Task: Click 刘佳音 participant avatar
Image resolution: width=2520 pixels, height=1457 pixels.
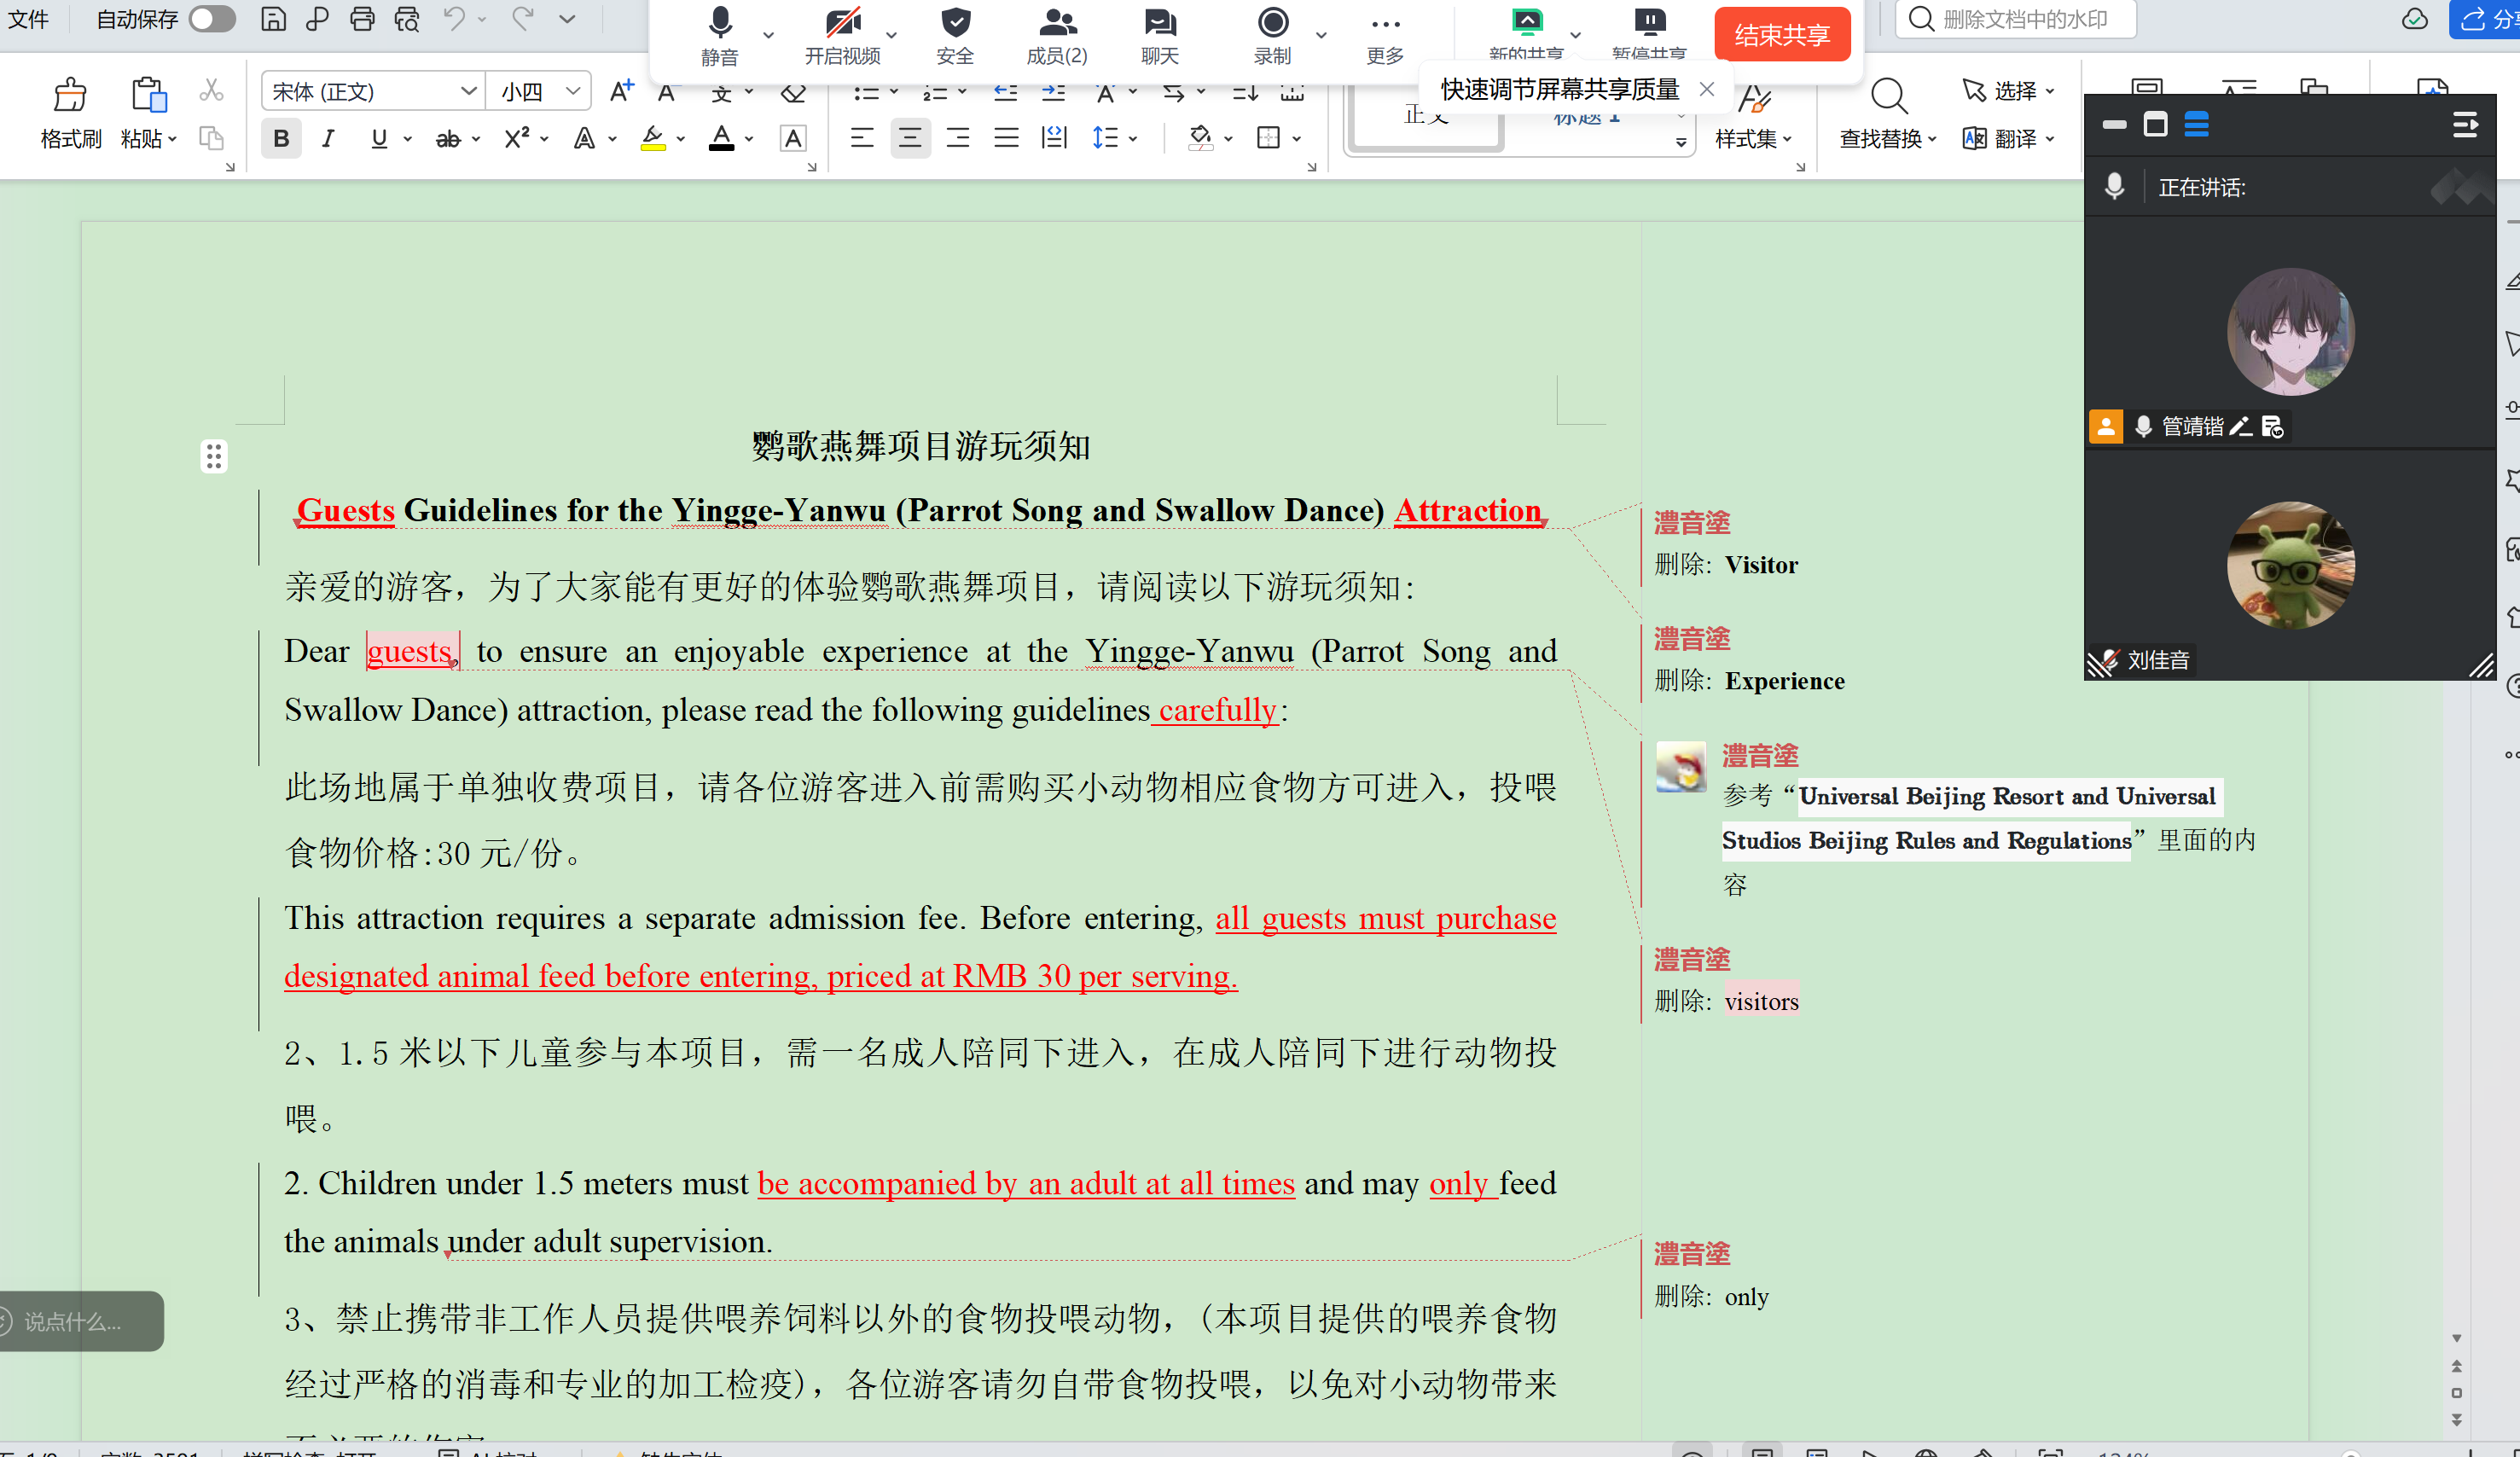Action: click(x=2290, y=565)
